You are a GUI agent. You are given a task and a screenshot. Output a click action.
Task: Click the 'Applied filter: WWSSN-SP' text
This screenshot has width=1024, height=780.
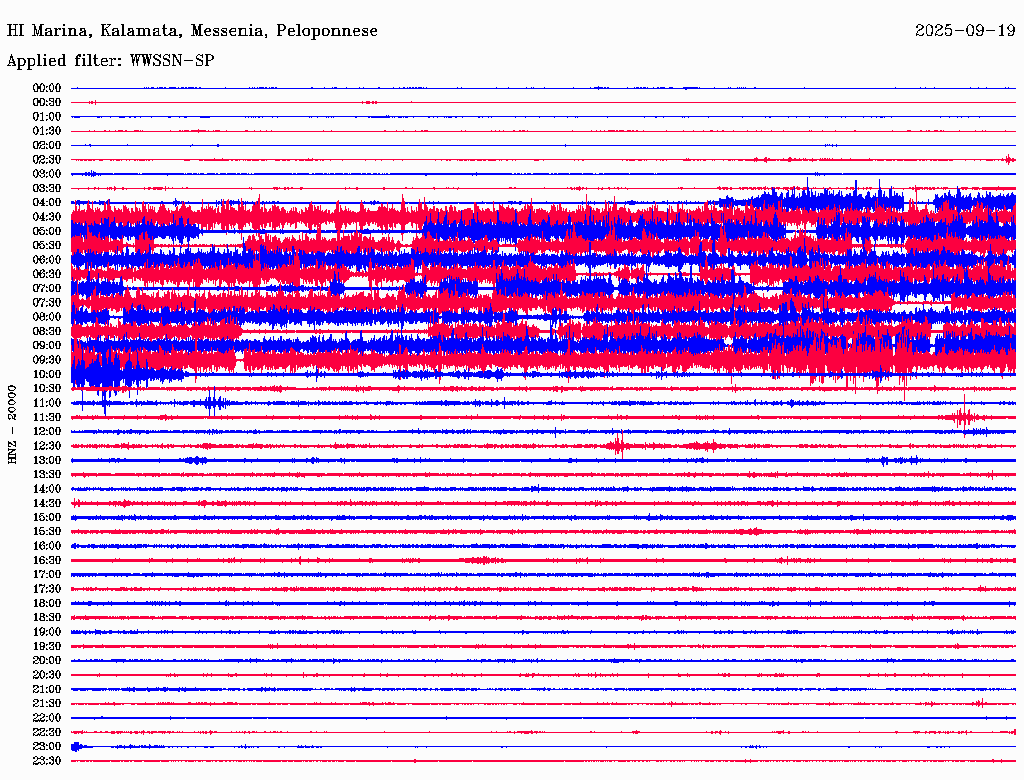(x=110, y=61)
